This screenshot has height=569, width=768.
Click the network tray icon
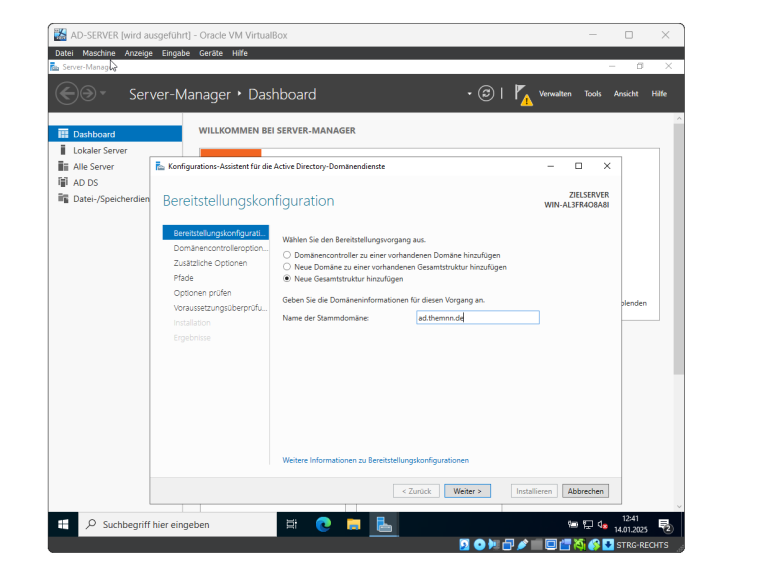588,524
